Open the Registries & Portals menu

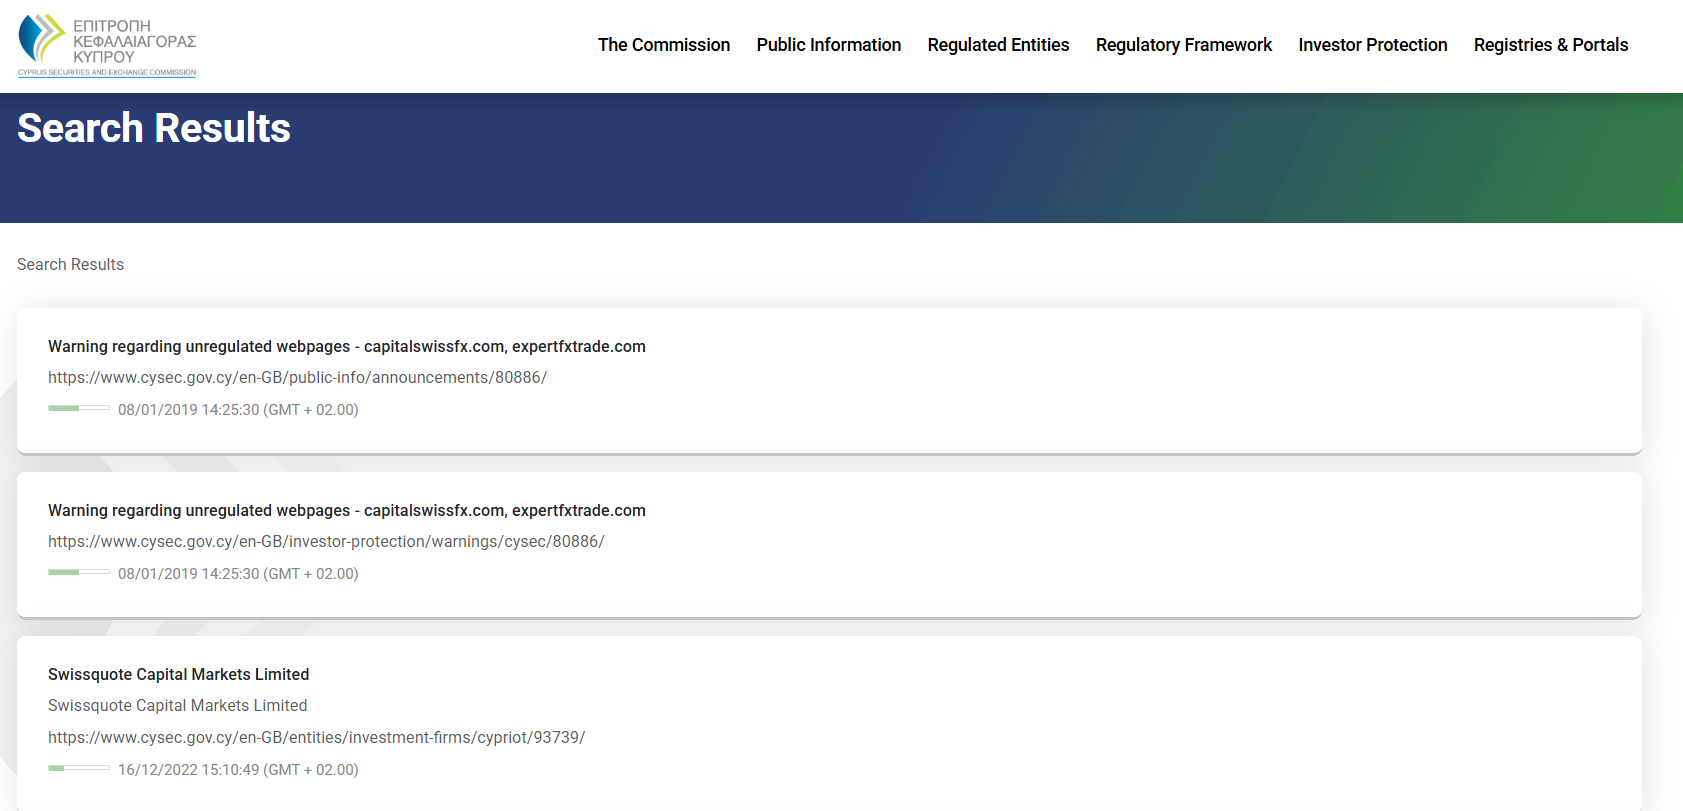[x=1551, y=45]
